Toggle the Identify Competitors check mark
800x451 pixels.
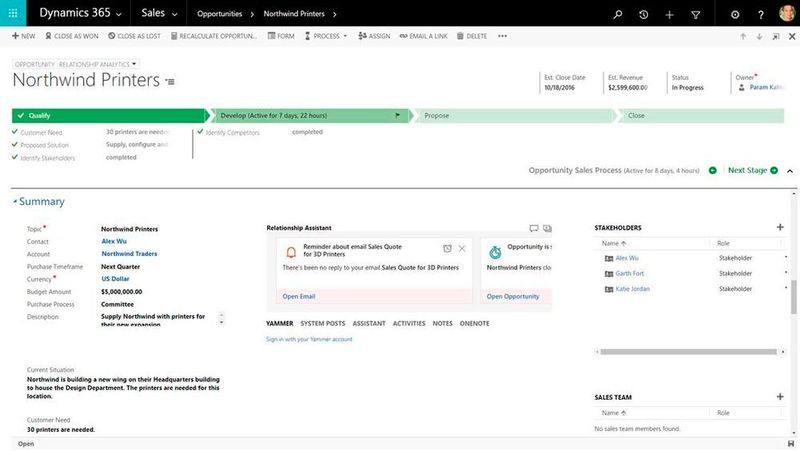(x=200, y=132)
